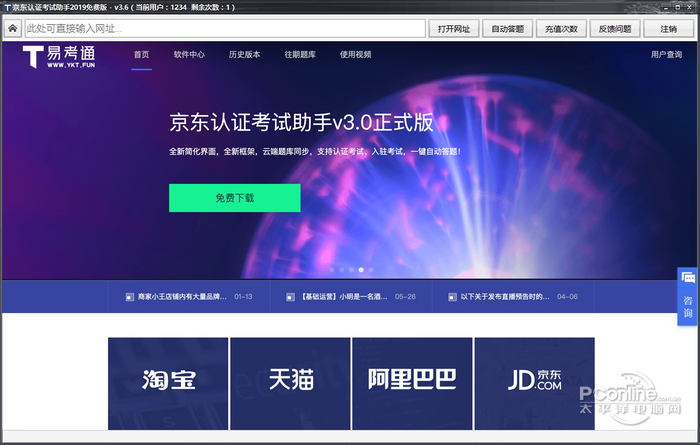This screenshot has height=445, width=700.
Task: Close the application window
Action: [x=689, y=7]
